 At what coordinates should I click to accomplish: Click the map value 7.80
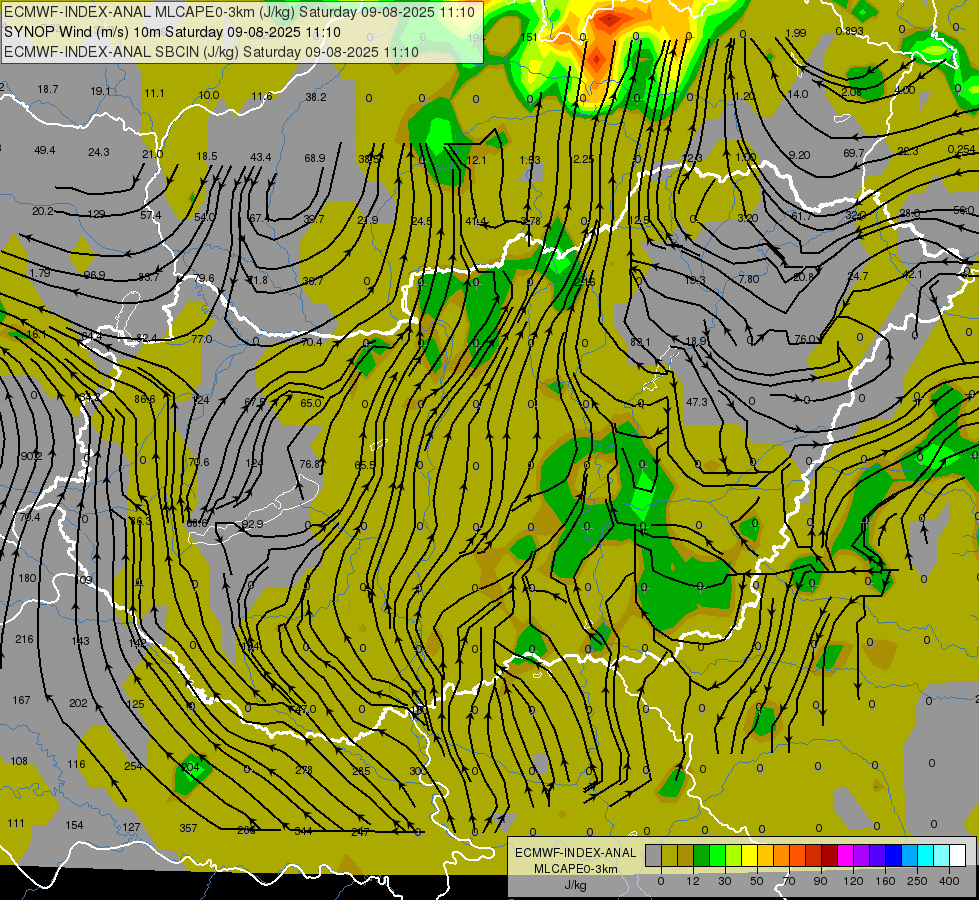tap(749, 279)
